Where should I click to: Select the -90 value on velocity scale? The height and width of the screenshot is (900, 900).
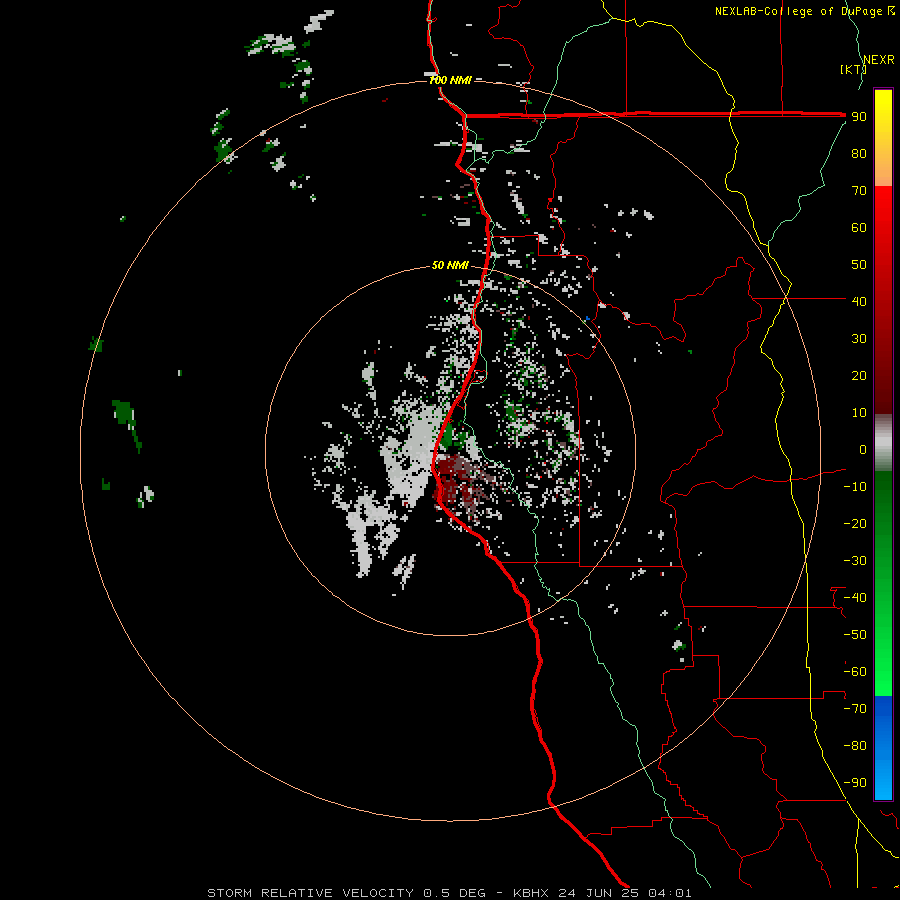coord(855,783)
